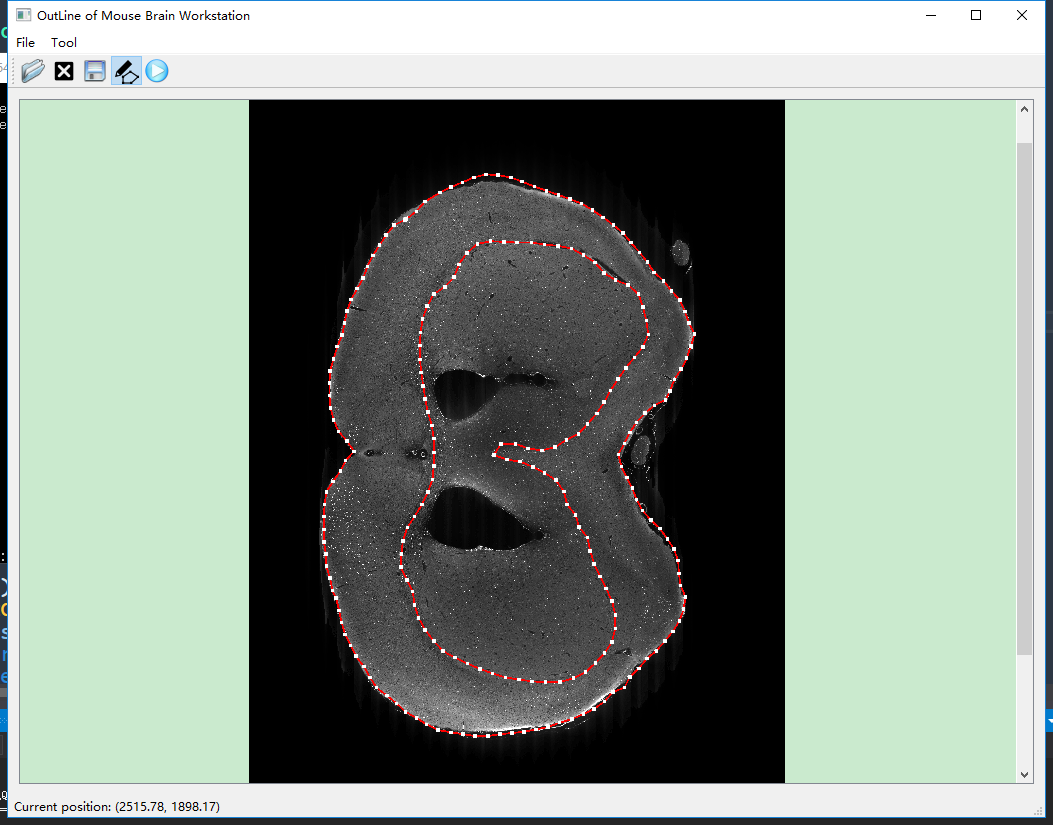Save with the floppy disk icon
This screenshot has width=1053, height=825.
pos(95,71)
